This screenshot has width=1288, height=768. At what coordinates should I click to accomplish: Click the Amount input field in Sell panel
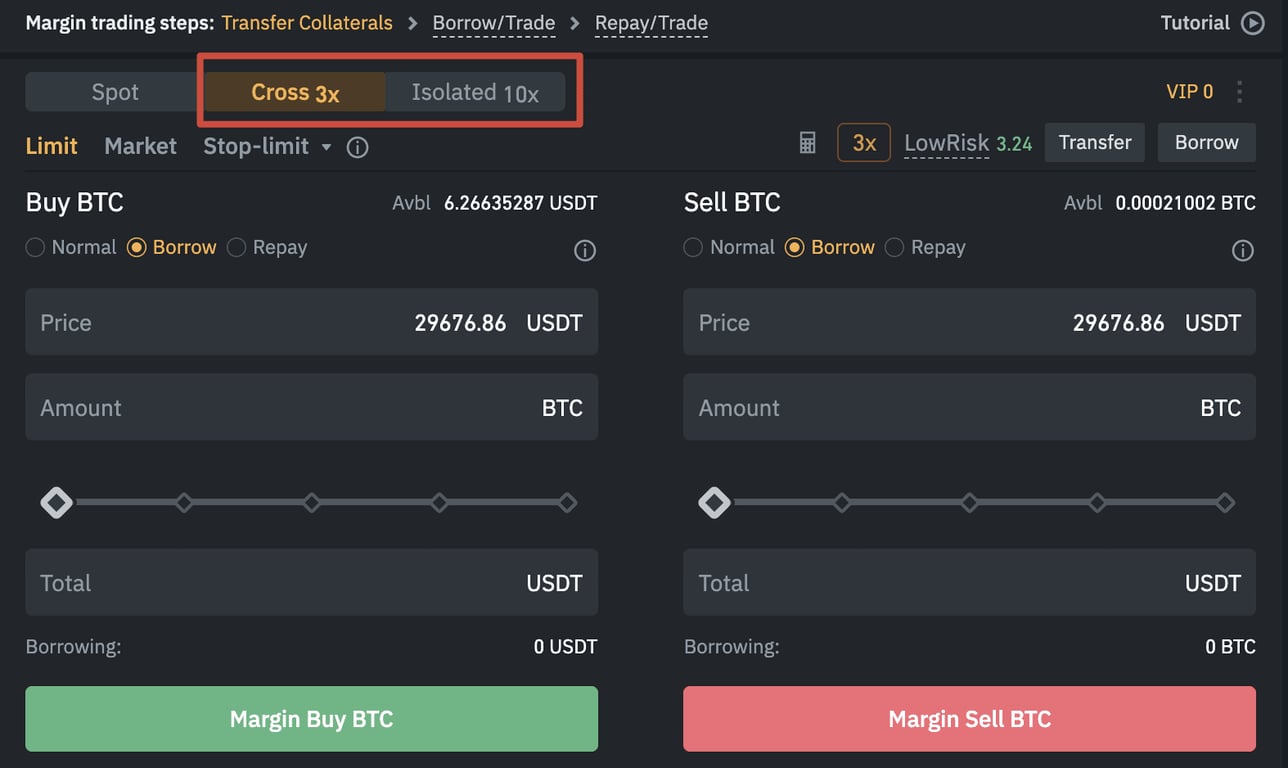click(x=969, y=407)
